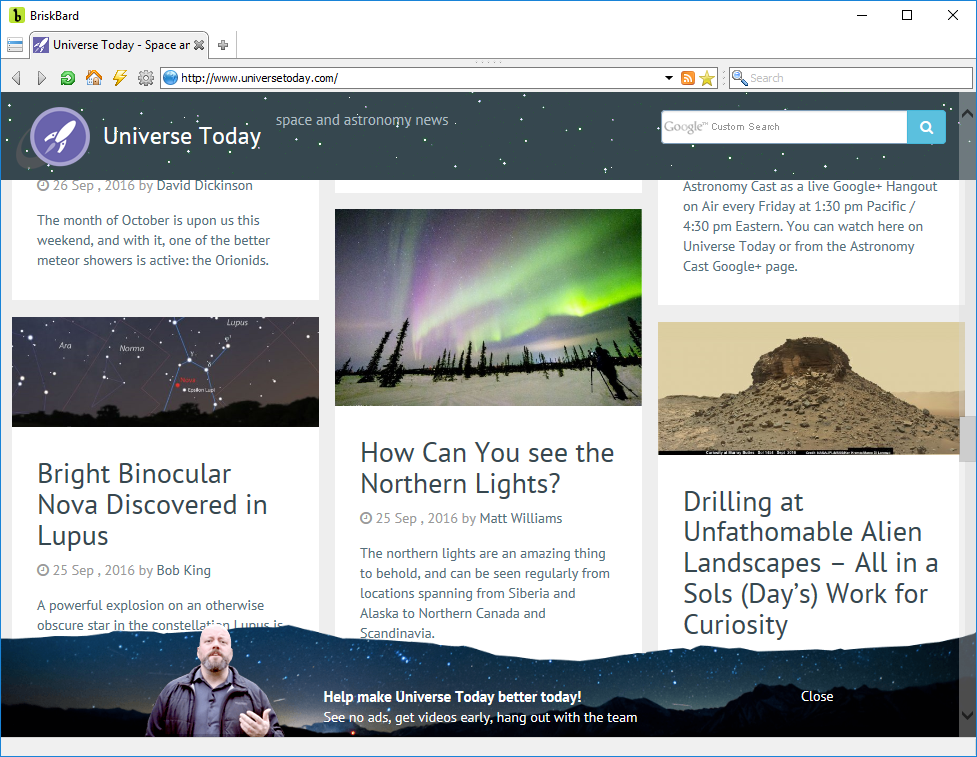
Task: Select the Universe Today tab
Action: pyautogui.click(x=118, y=45)
